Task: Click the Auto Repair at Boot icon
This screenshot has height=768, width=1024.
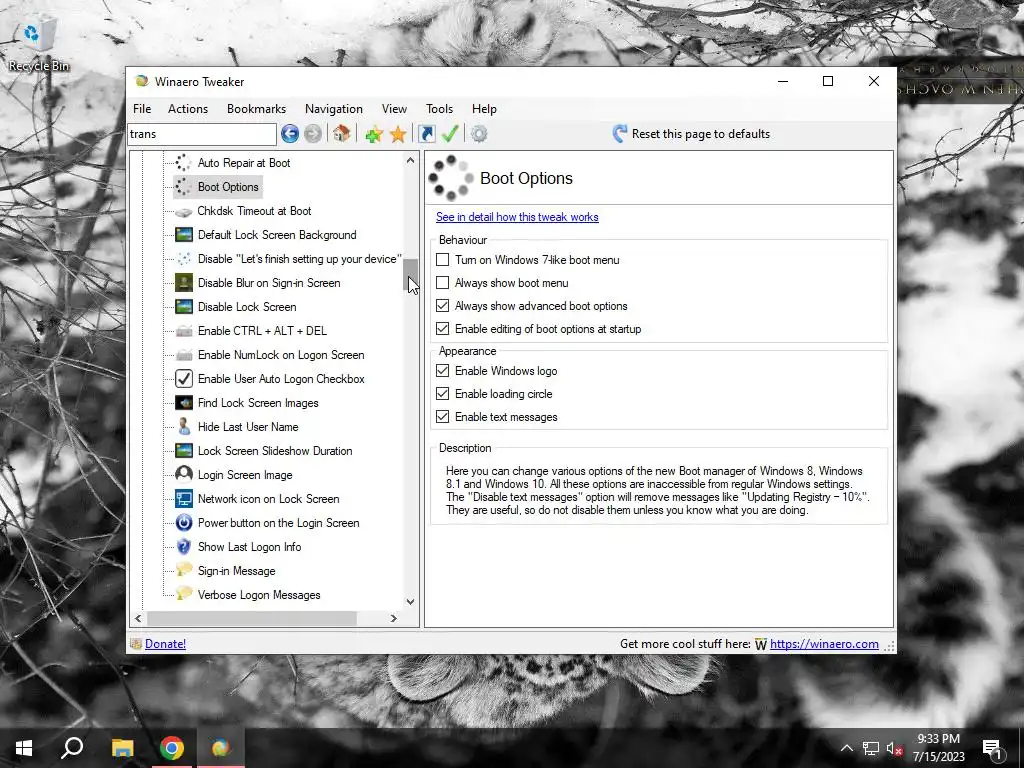Action: coord(184,163)
